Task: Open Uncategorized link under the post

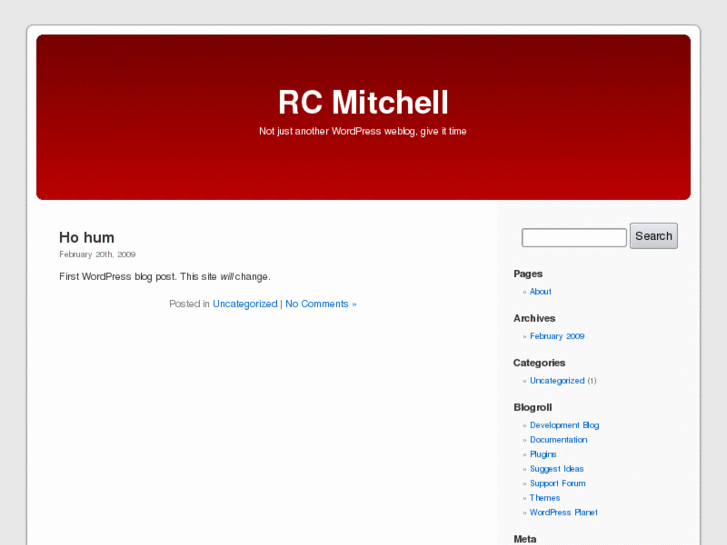Action: tap(245, 304)
